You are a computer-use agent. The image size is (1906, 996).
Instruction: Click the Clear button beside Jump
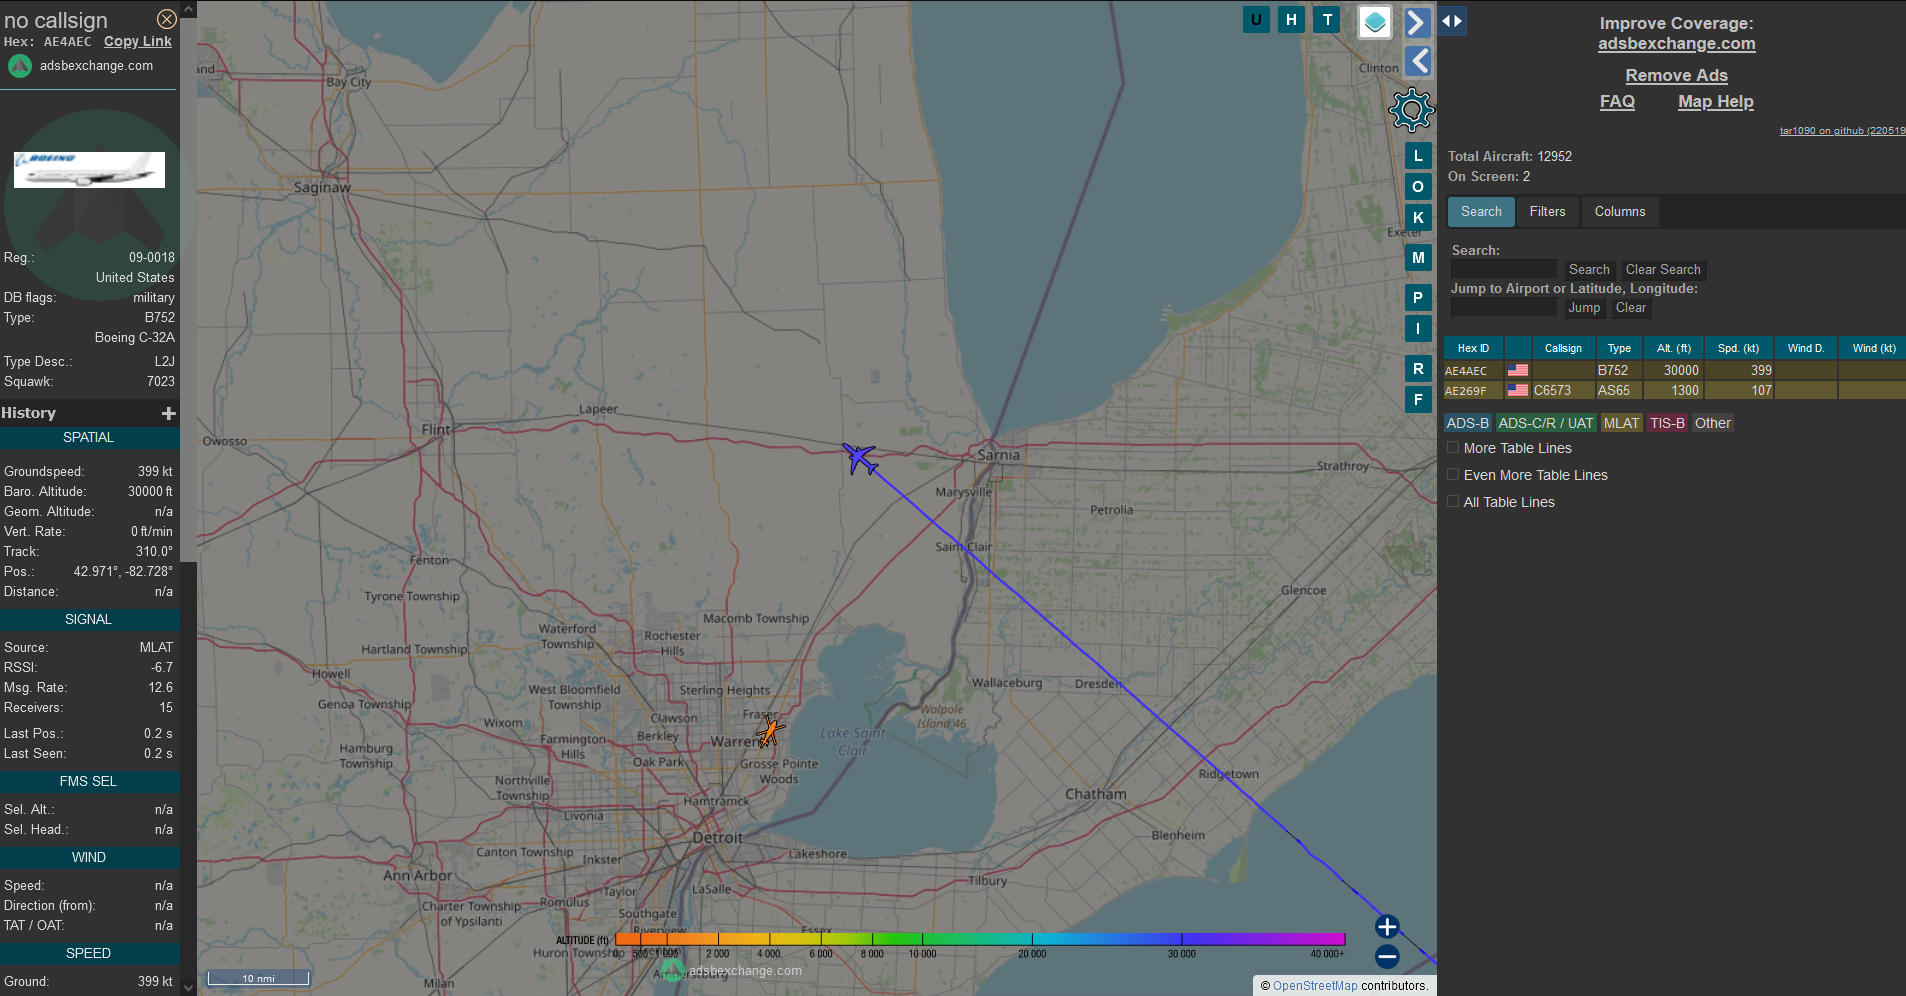click(1631, 308)
